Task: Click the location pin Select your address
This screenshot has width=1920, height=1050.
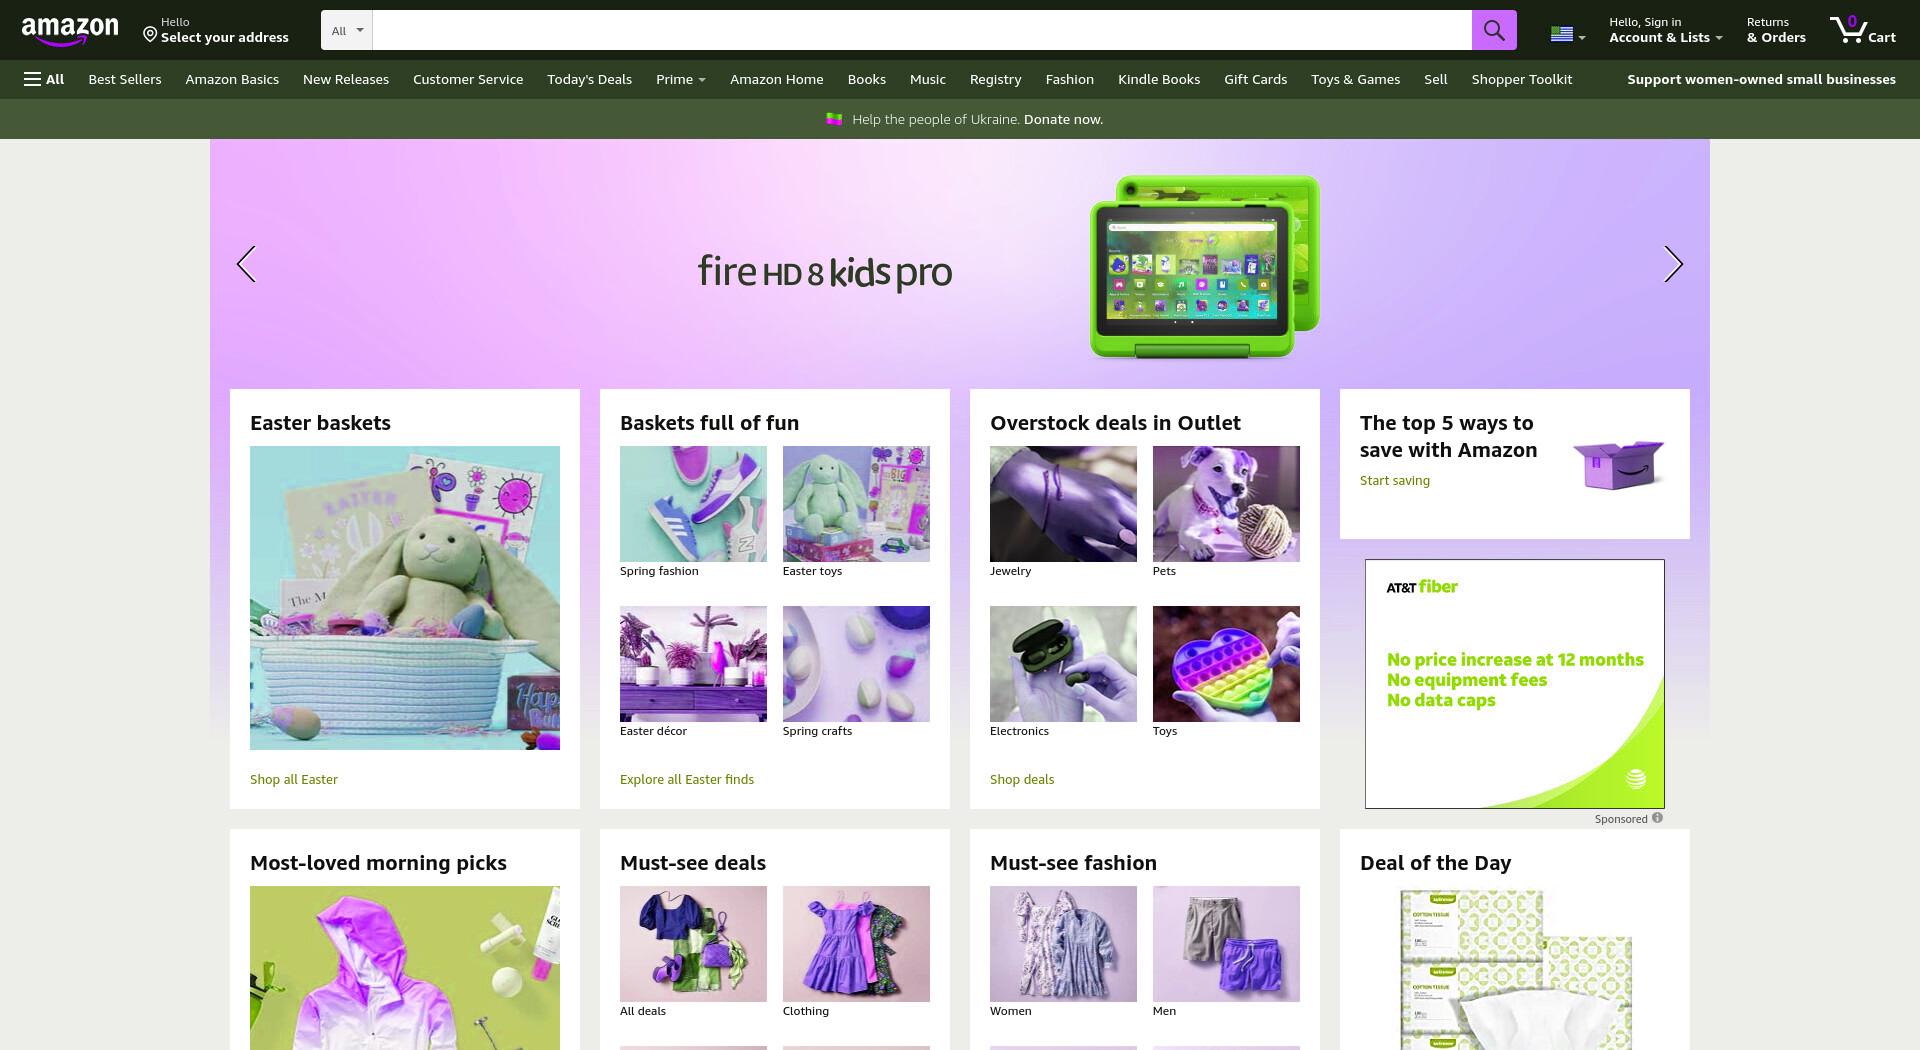Action: click(216, 30)
